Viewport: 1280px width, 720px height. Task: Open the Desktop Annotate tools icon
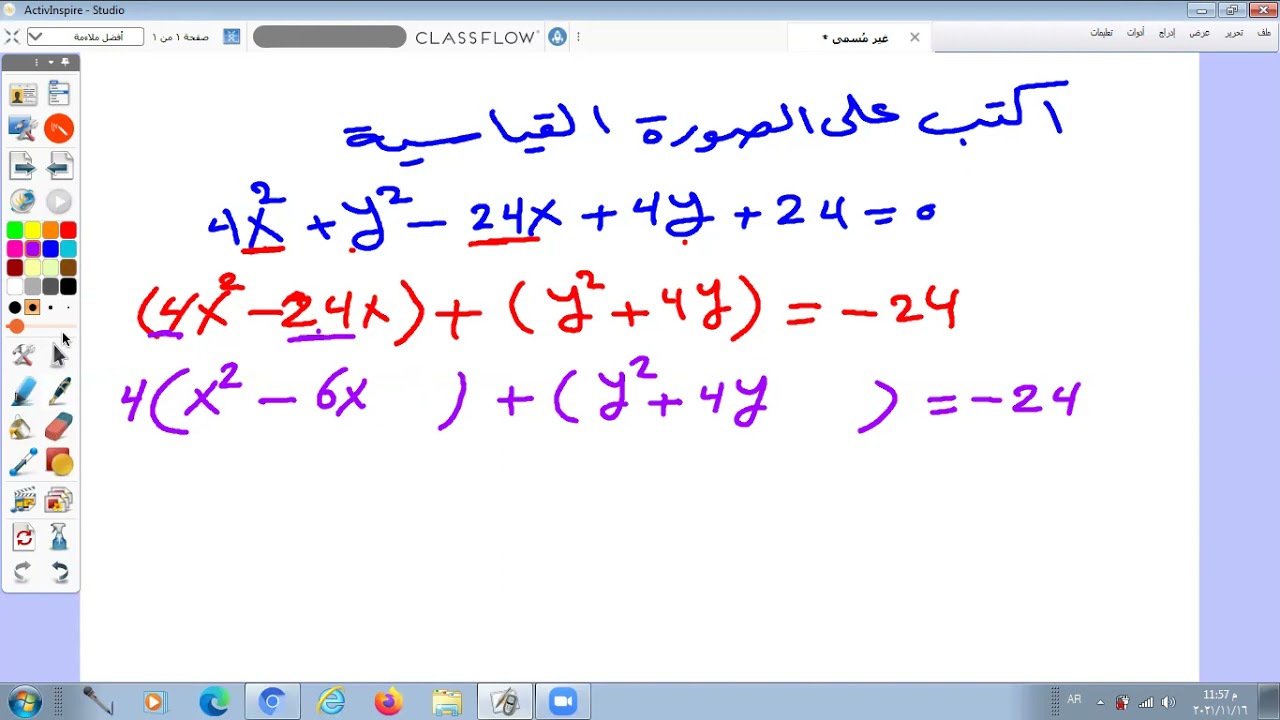tap(22, 128)
